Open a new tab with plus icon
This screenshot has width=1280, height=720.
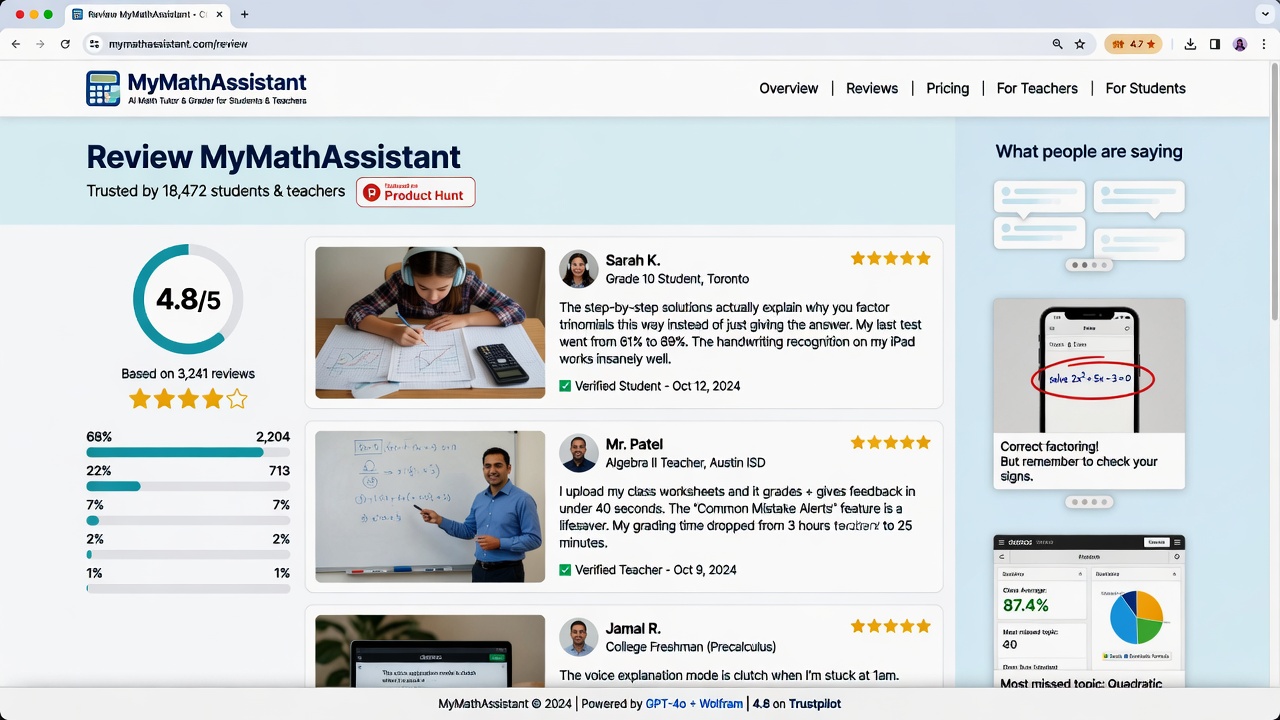tap(244, 14)
